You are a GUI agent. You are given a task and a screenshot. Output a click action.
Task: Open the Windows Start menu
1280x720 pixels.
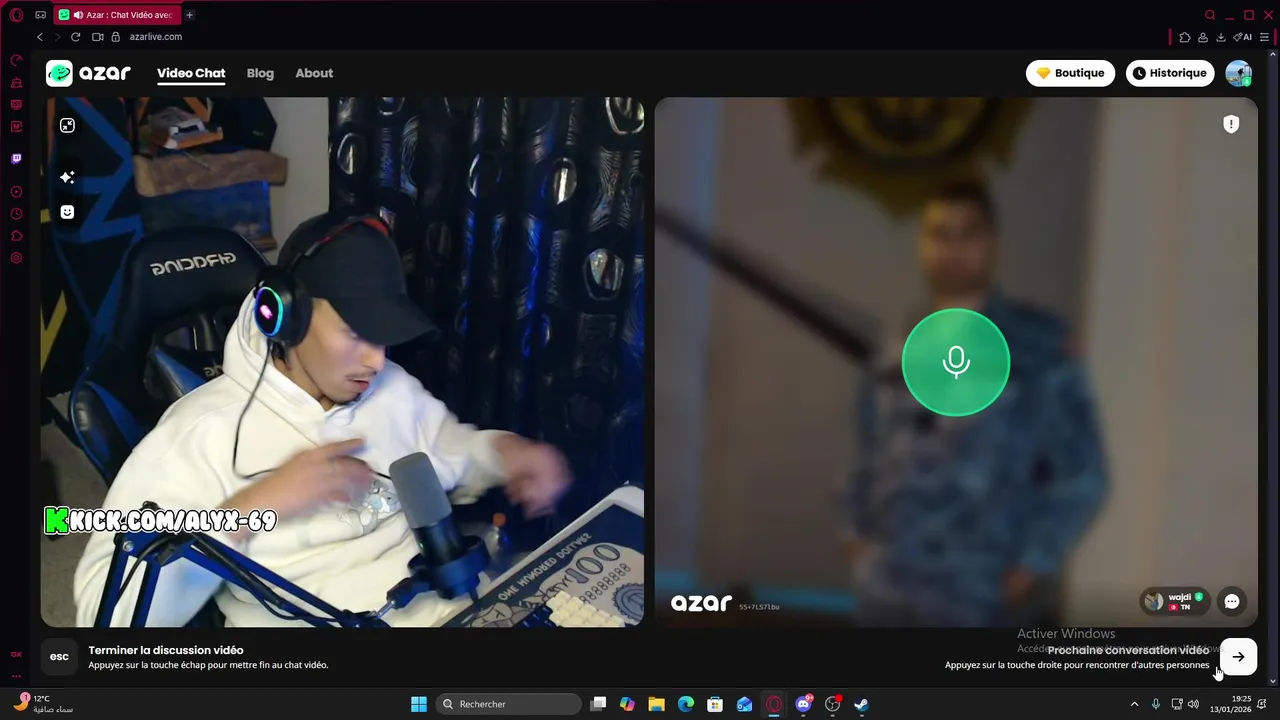click(419, 704)
